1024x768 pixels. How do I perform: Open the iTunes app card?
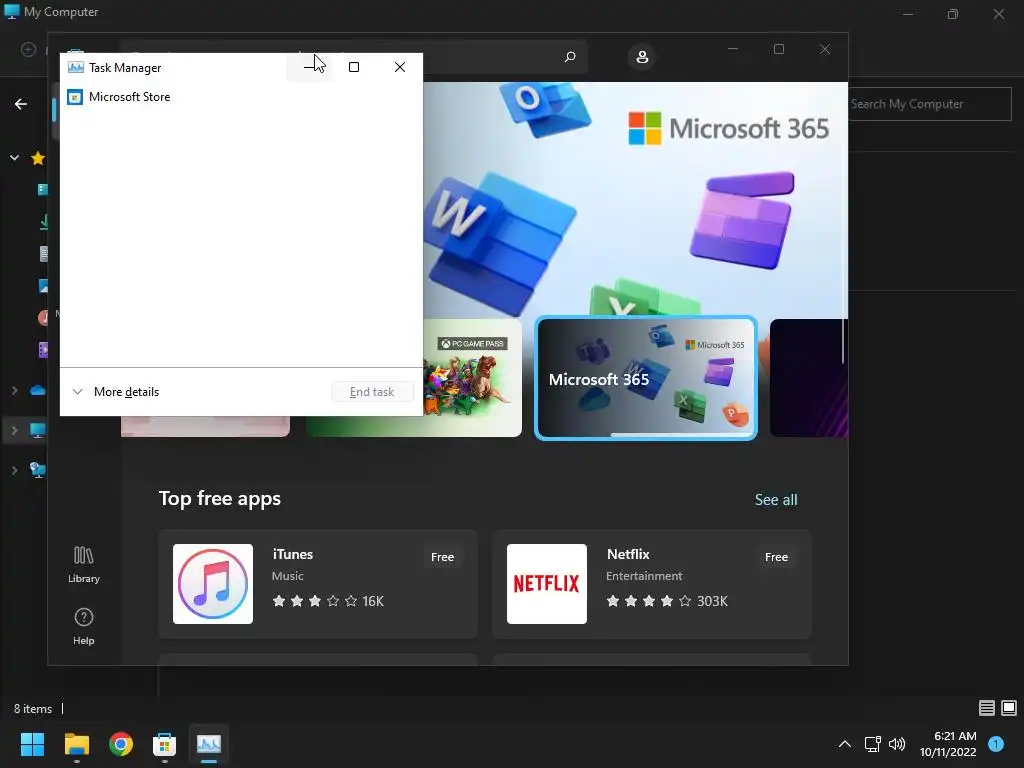pos(318,584)
